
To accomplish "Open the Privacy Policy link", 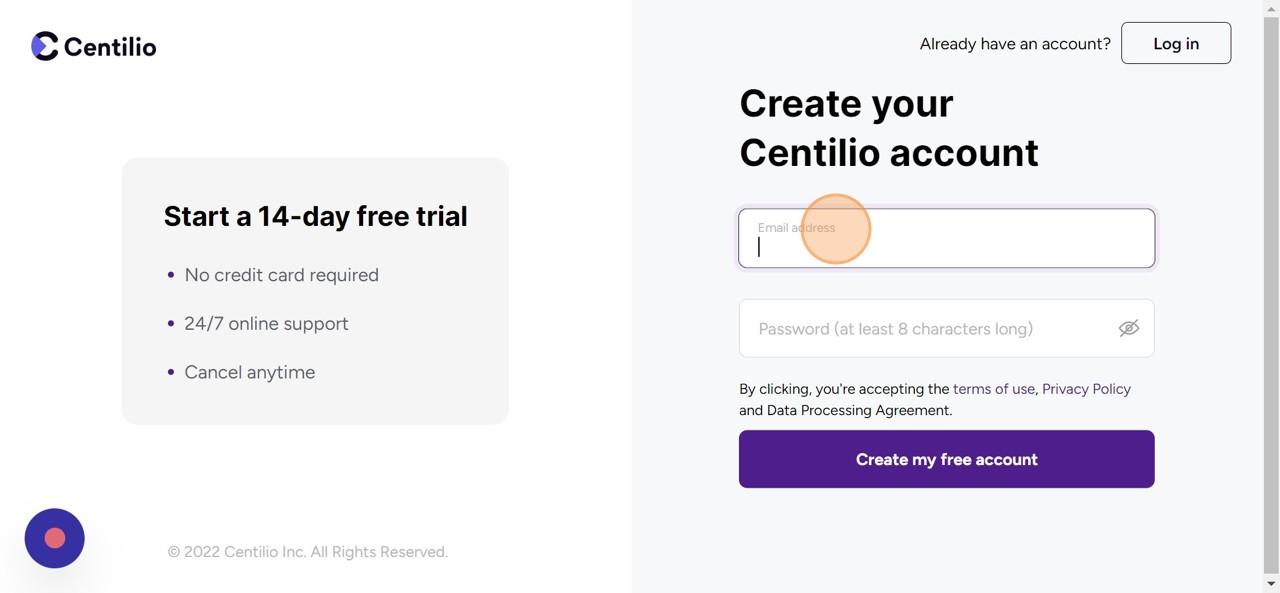I will 1086,389.
